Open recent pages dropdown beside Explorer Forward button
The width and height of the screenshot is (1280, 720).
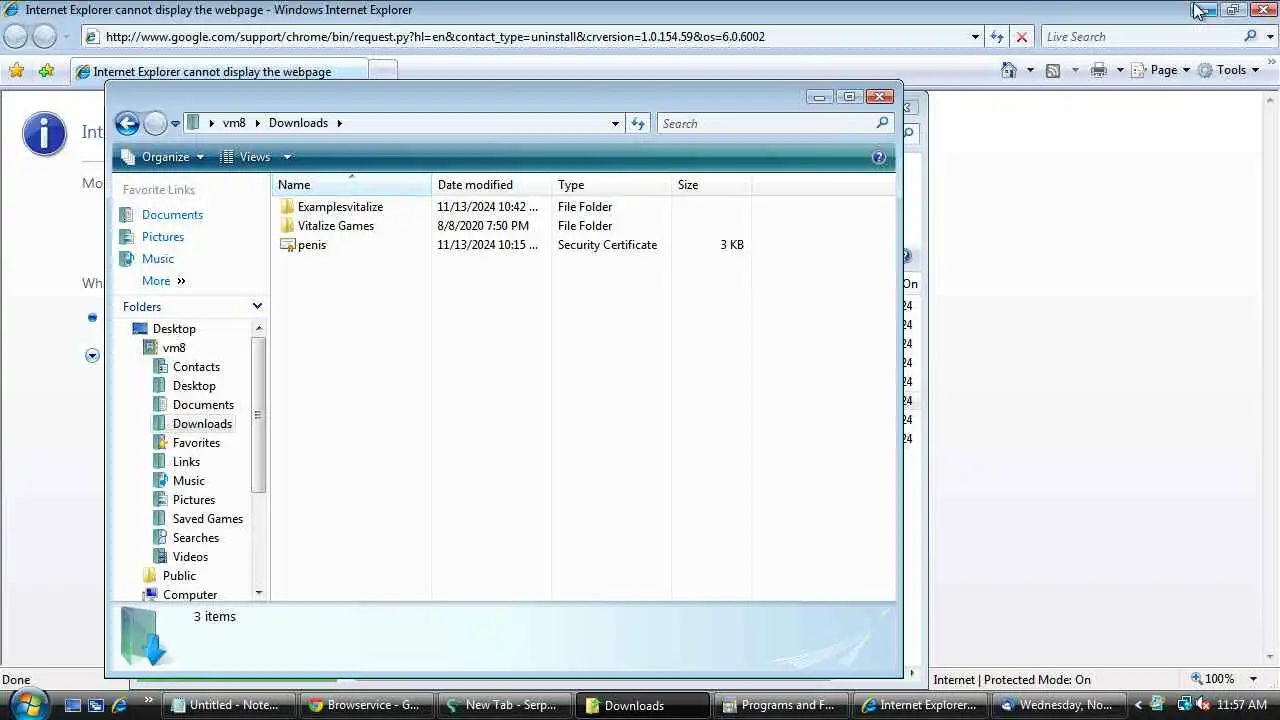tap(175, 124)
